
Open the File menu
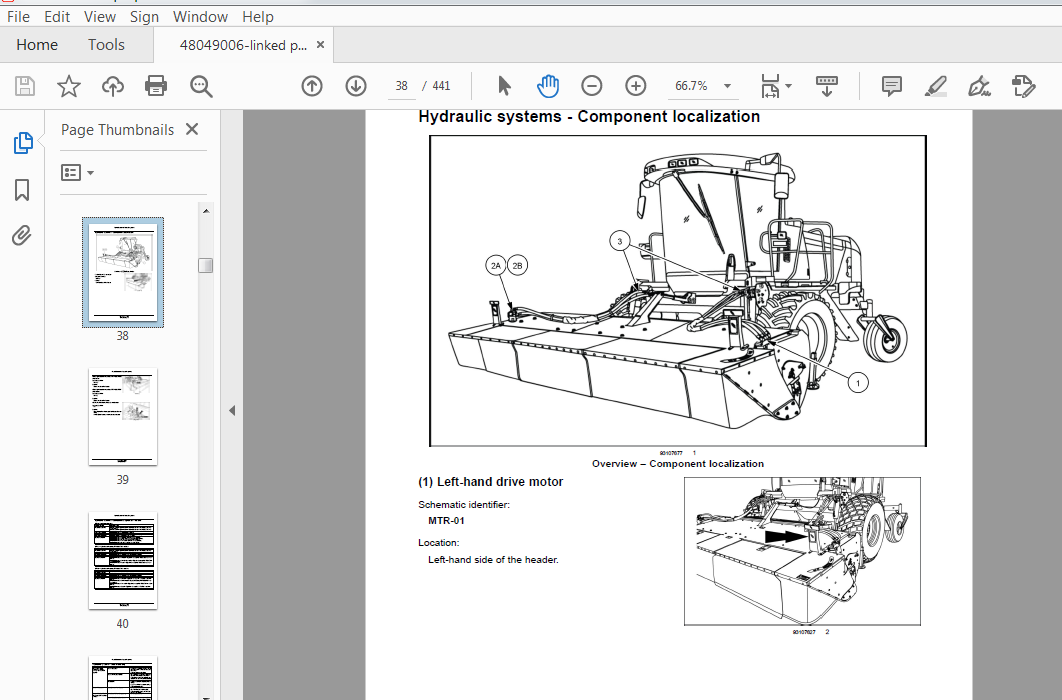pos(18,16)
